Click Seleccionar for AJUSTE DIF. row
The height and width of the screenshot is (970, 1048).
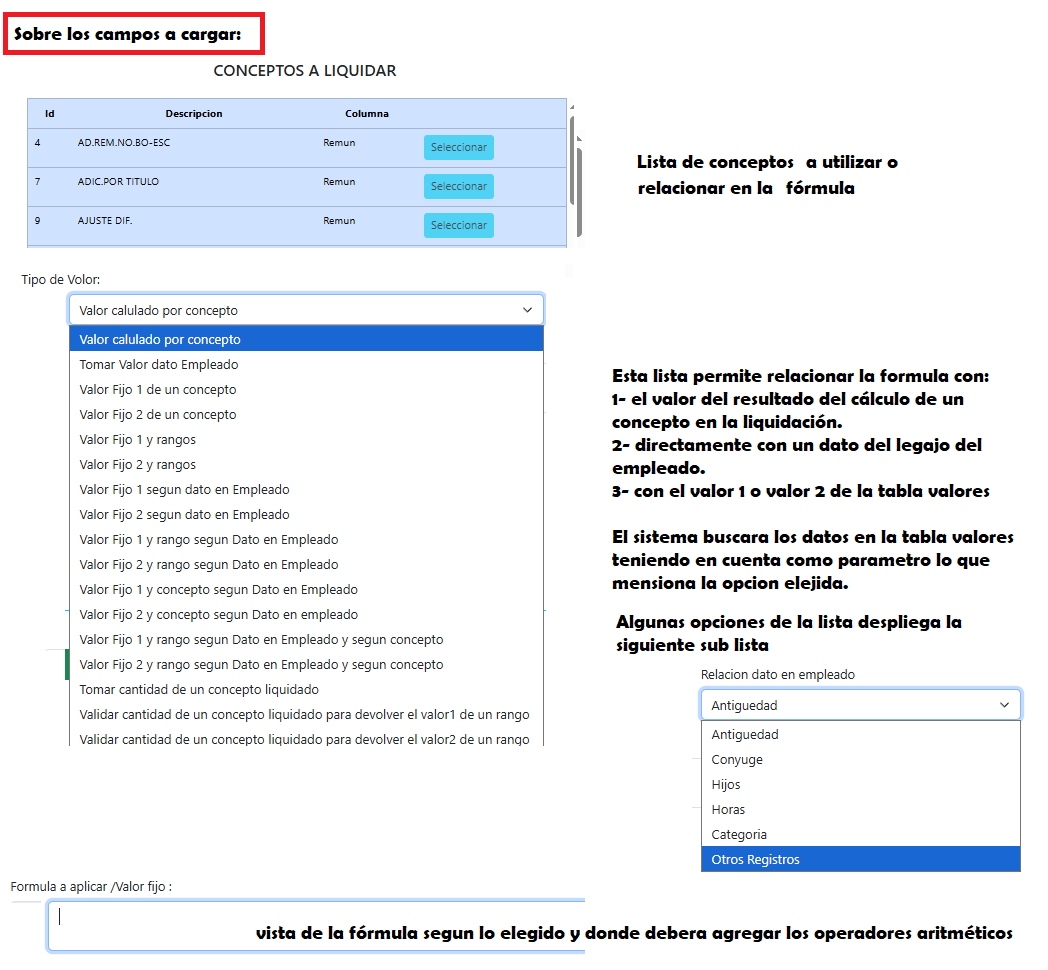tap(458, 225)
